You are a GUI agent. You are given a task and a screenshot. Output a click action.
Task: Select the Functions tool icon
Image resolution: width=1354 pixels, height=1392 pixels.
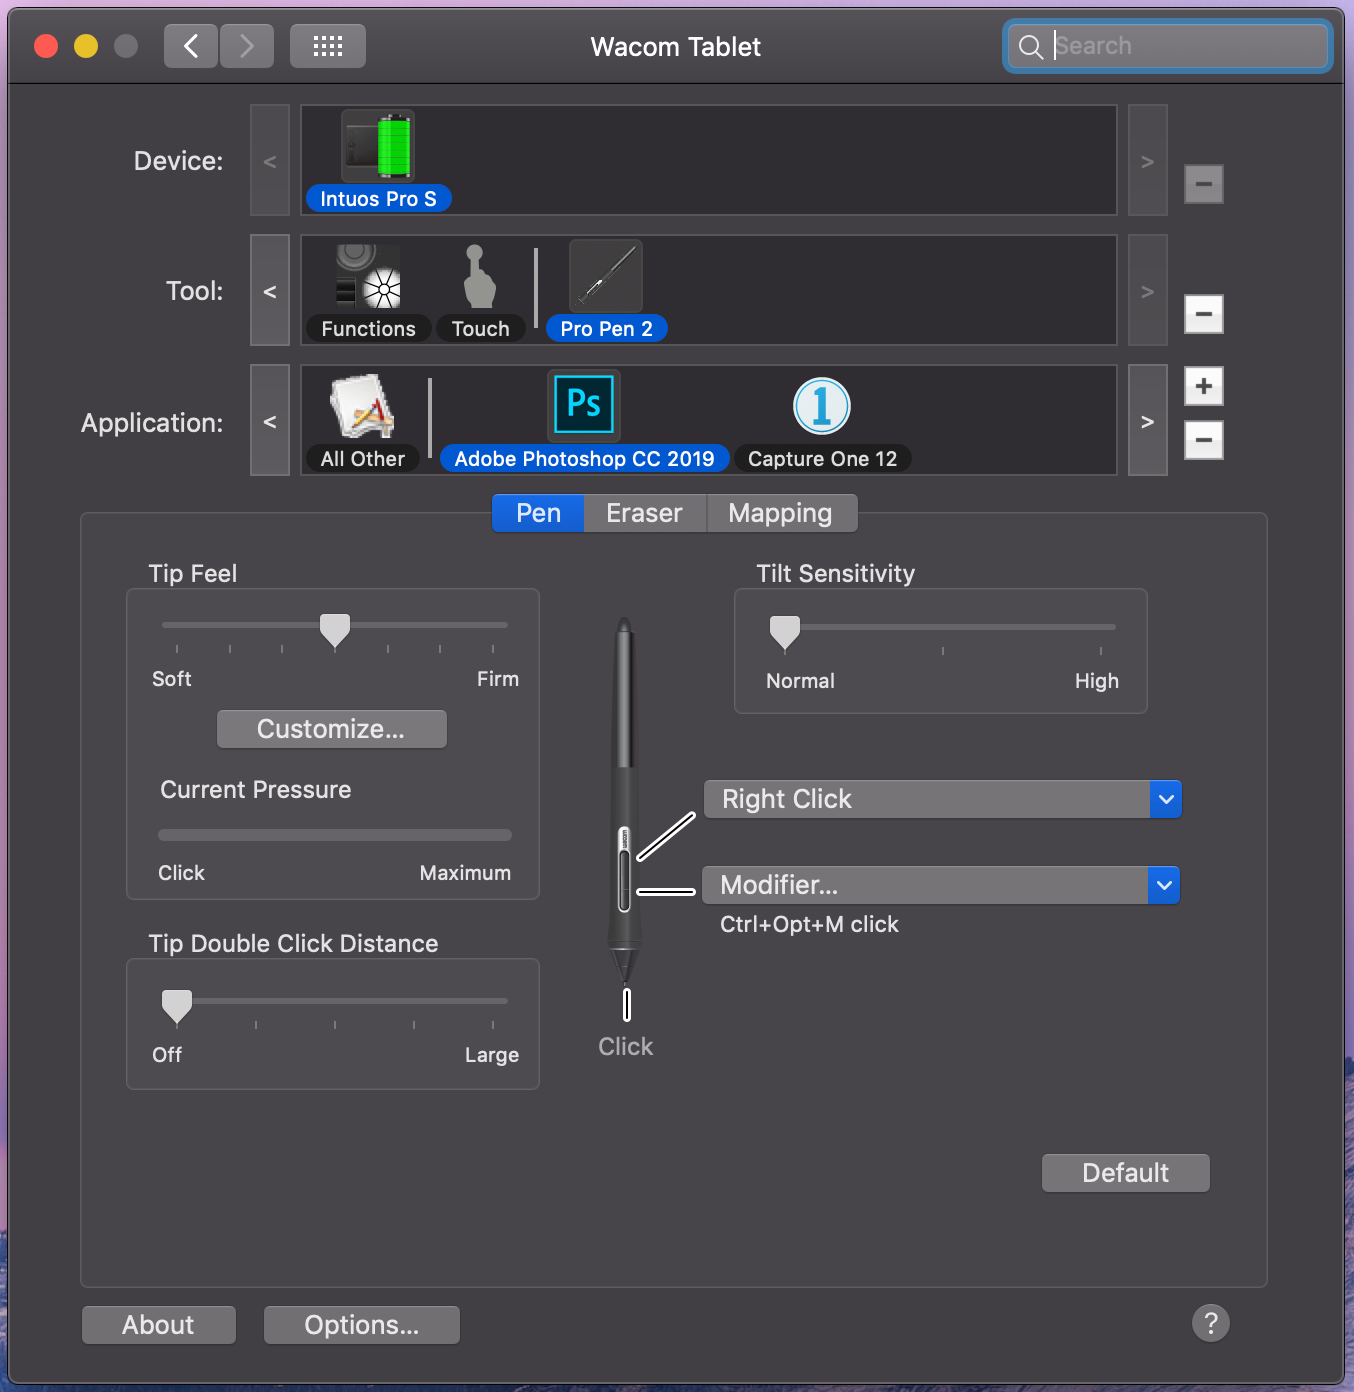368,277
